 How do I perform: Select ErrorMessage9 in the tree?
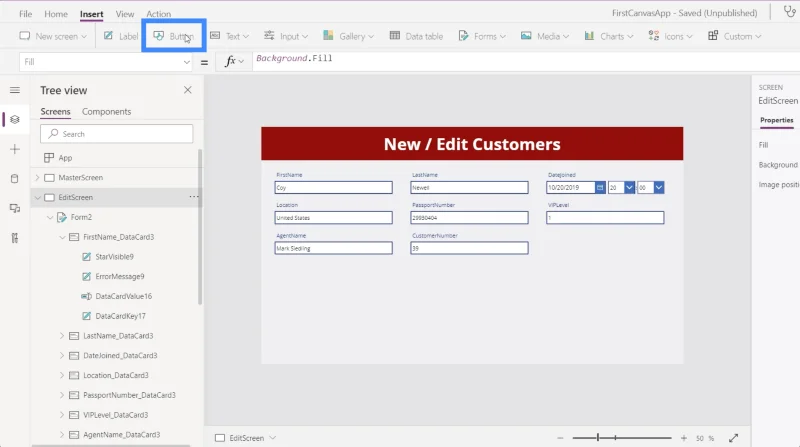[x=120, y=277]
